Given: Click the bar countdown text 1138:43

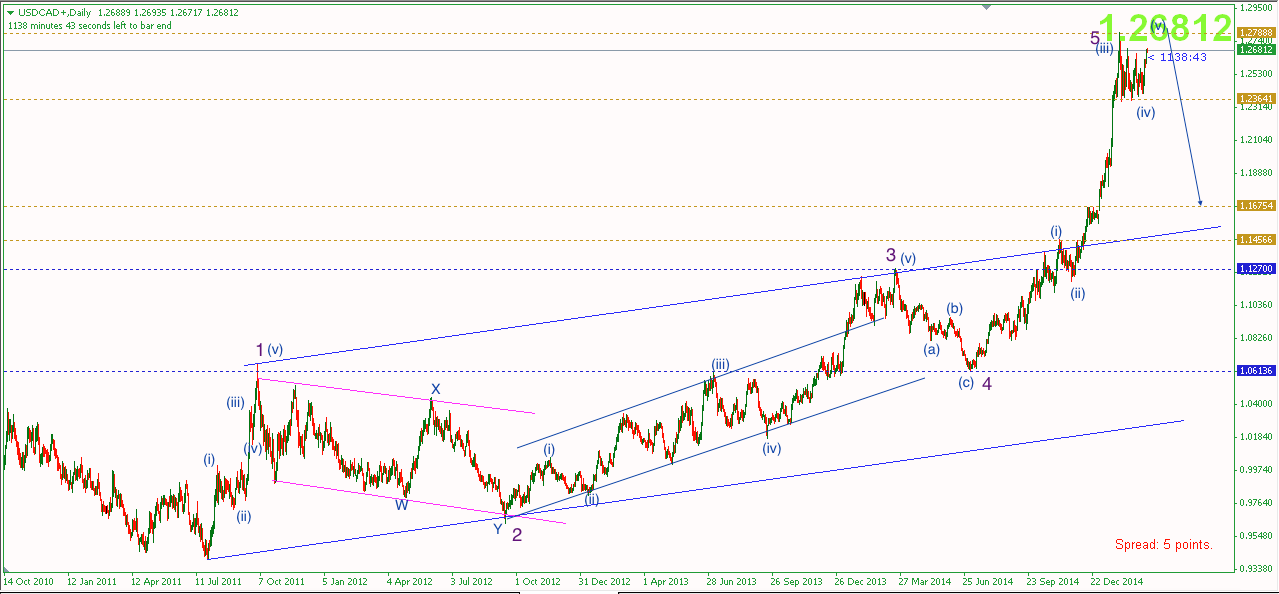Looking at the screenshot, I should coord(1181,57).
